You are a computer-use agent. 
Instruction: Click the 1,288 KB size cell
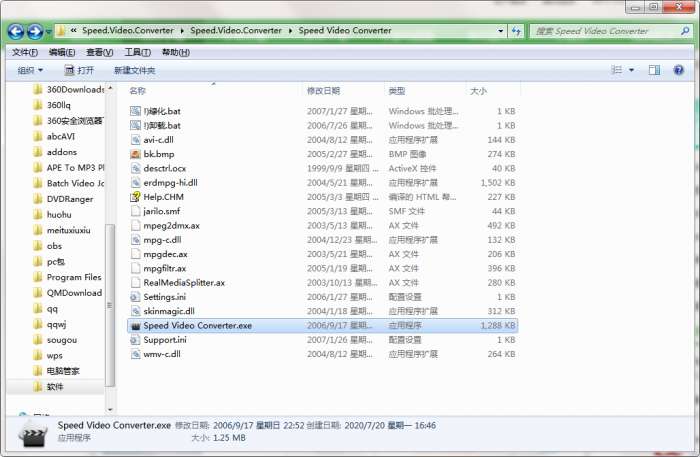[498, 325]
